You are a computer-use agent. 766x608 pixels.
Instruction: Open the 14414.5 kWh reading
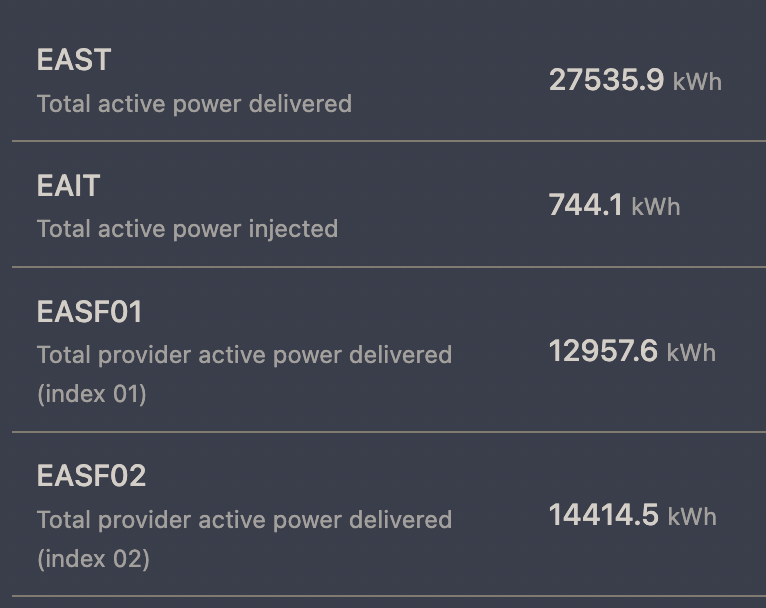pyautogui.click(x=633, y=515)
